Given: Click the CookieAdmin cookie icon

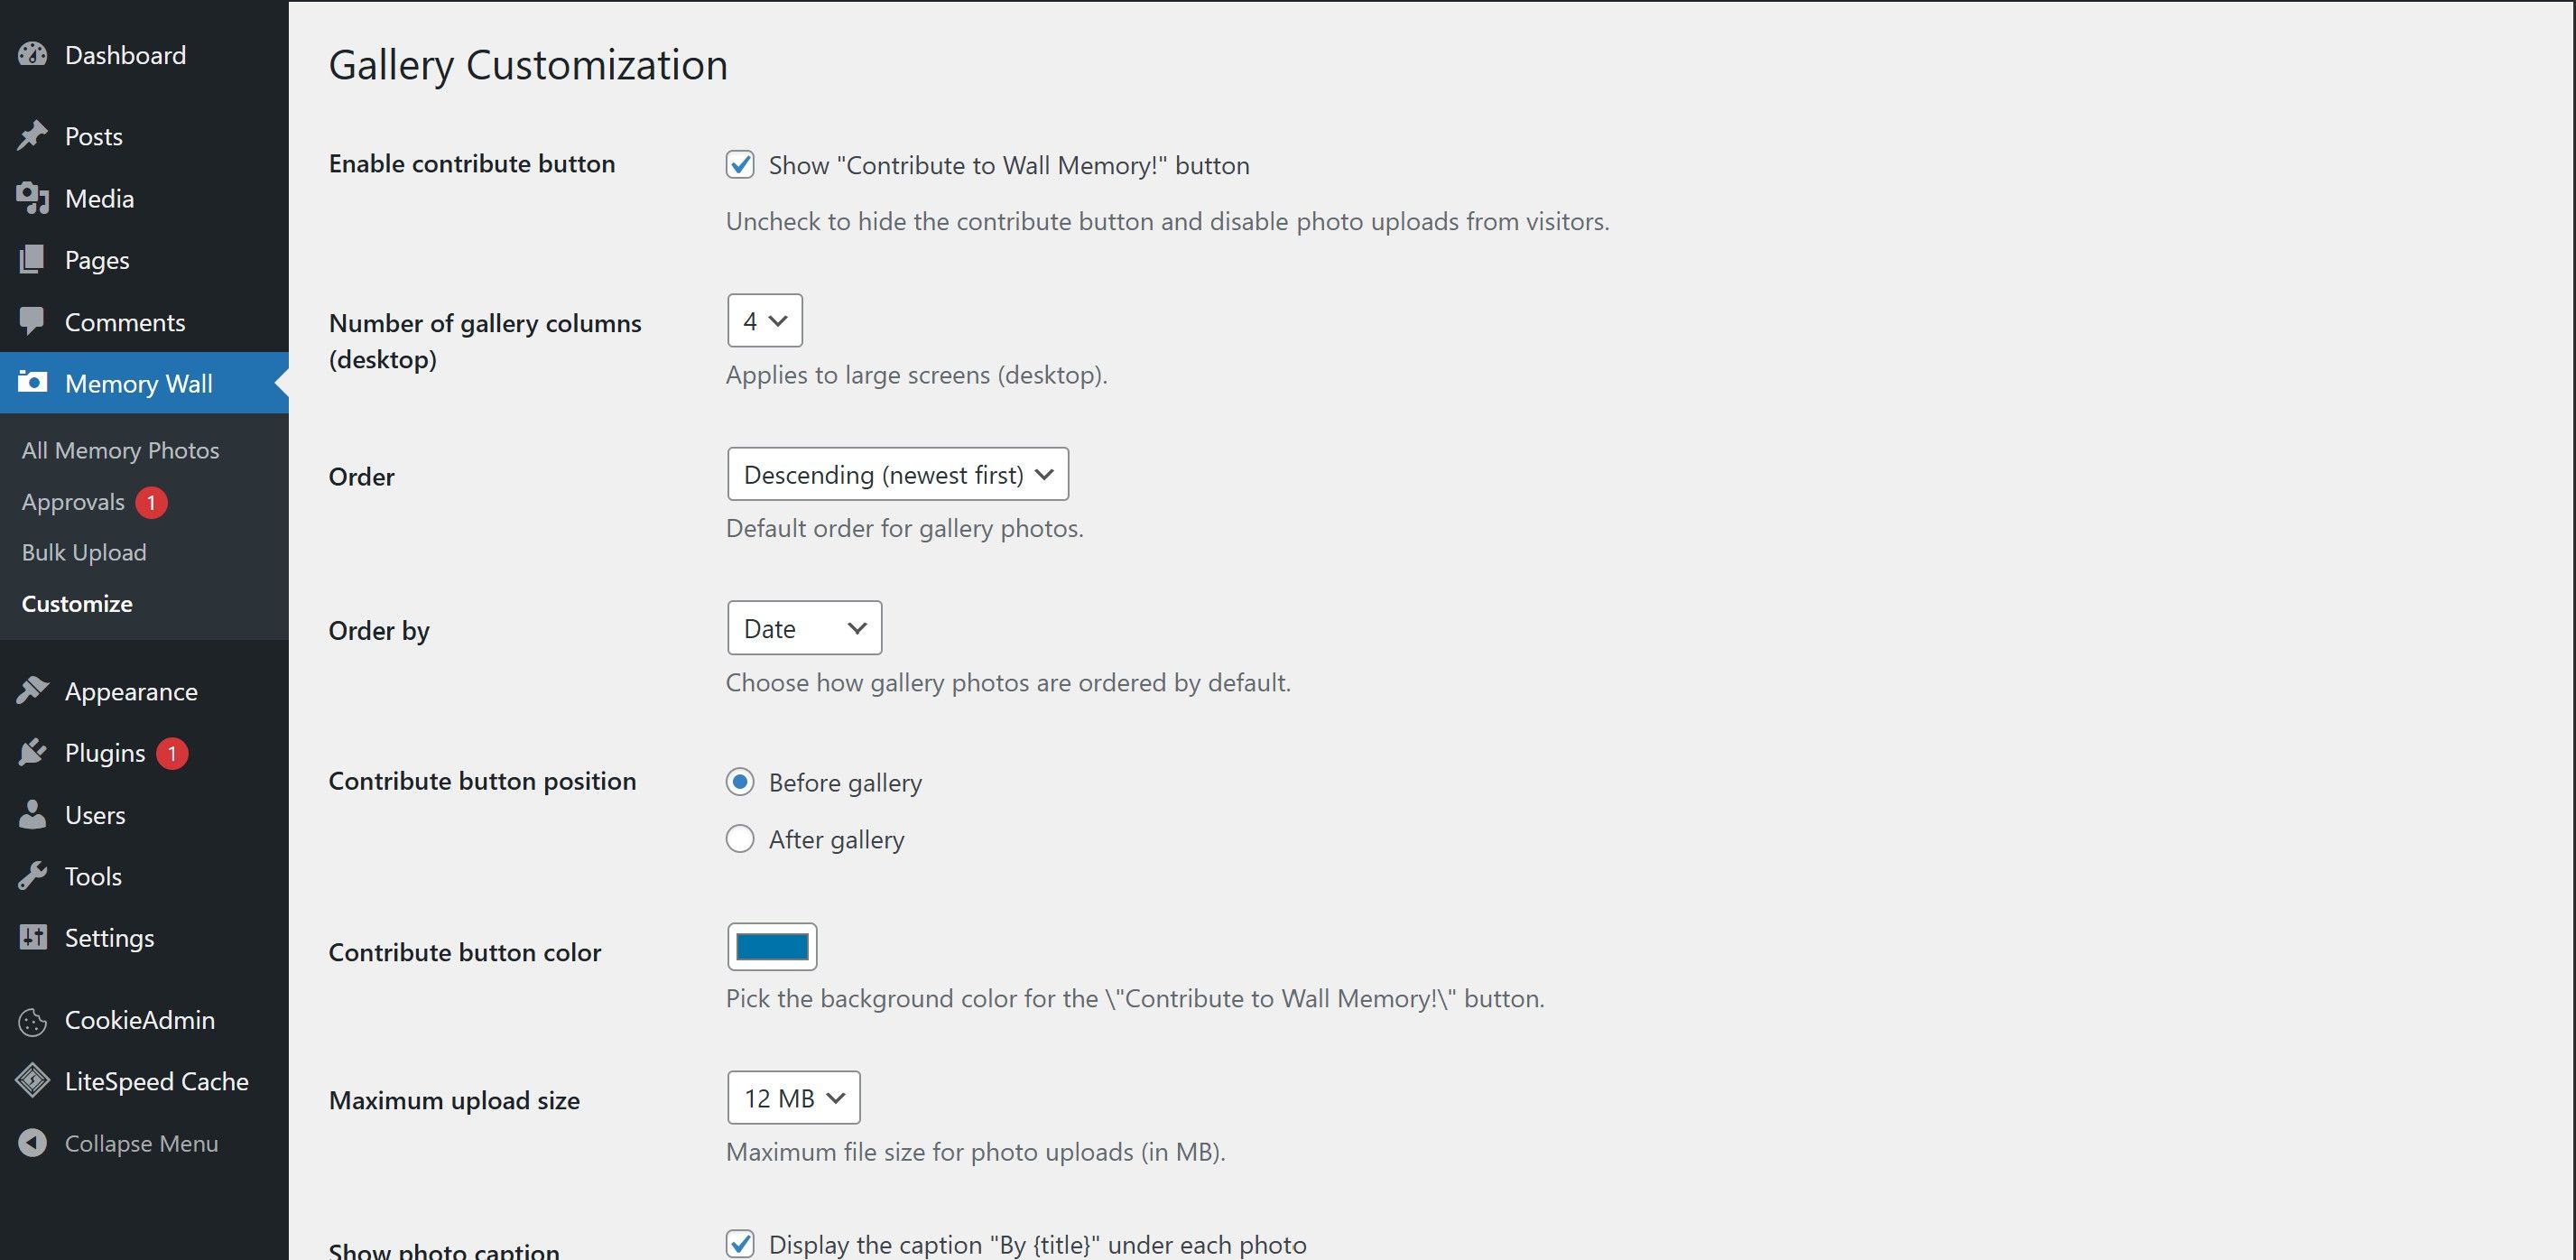Looking at the screenshot, I should tap(32, 1020).
